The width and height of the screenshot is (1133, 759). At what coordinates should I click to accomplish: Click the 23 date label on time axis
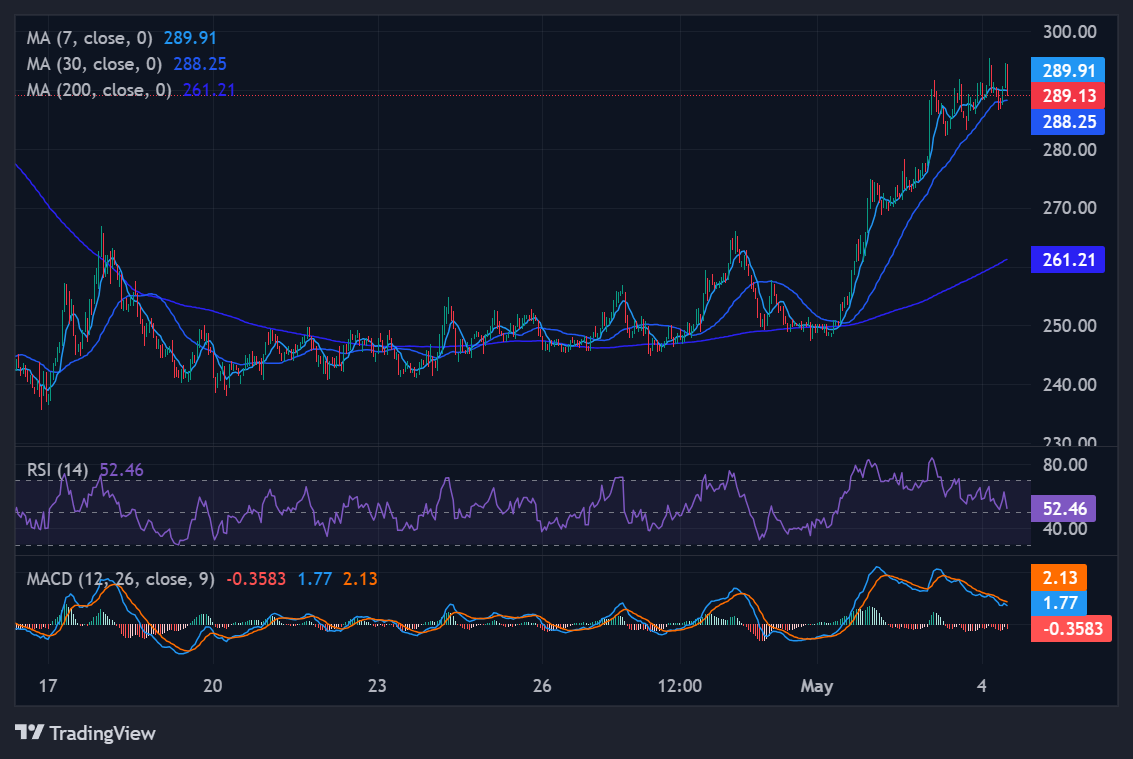pyautogui.click(x=377, y=686)
